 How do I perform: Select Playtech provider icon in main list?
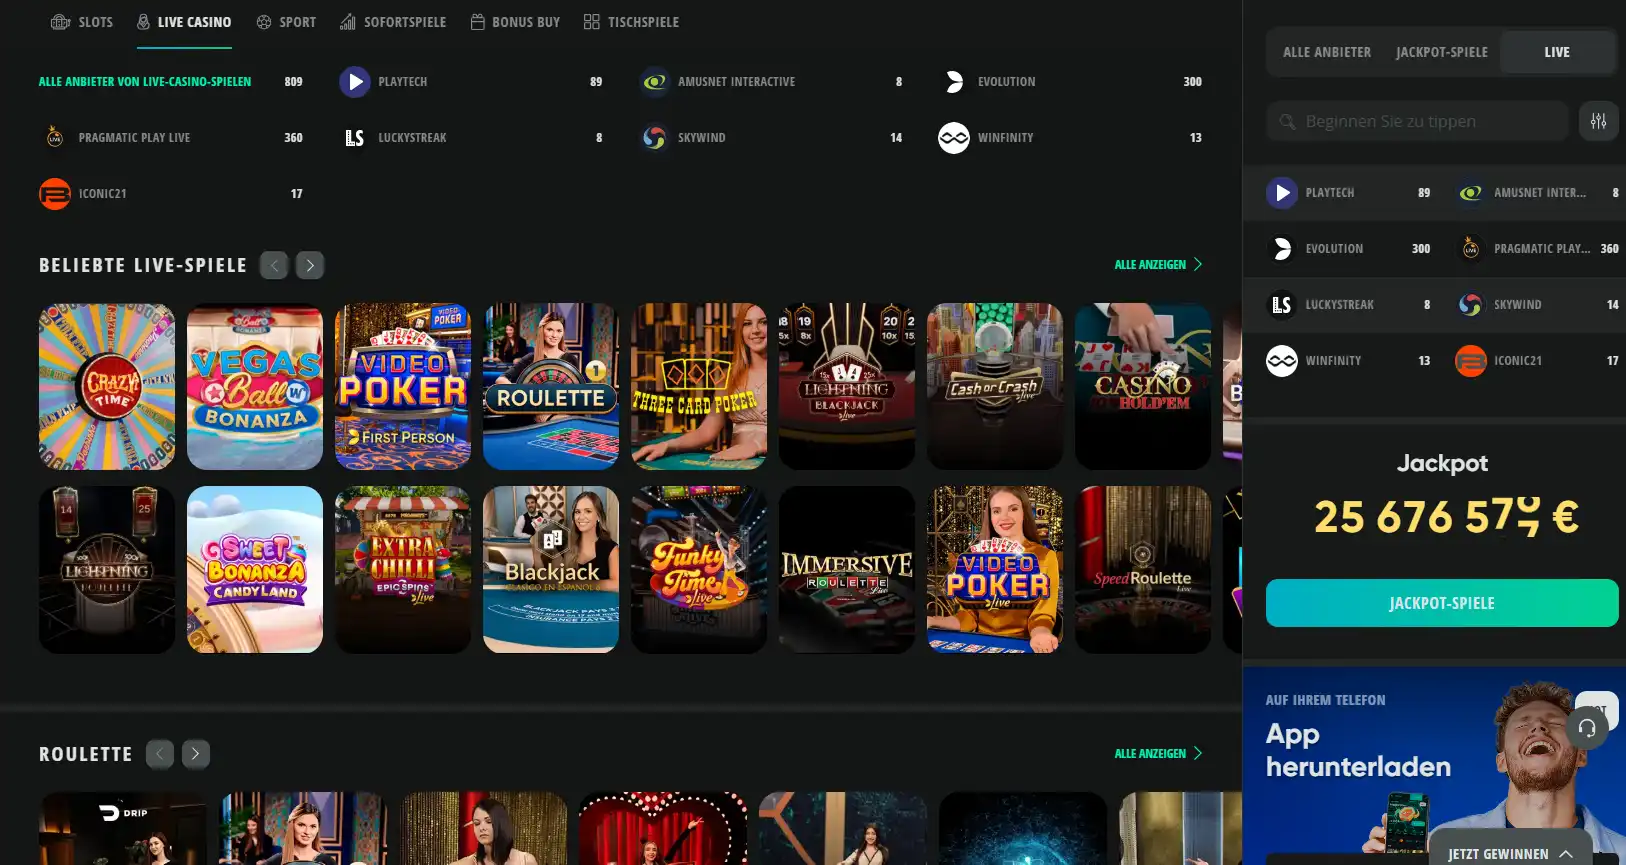[355, 82]
